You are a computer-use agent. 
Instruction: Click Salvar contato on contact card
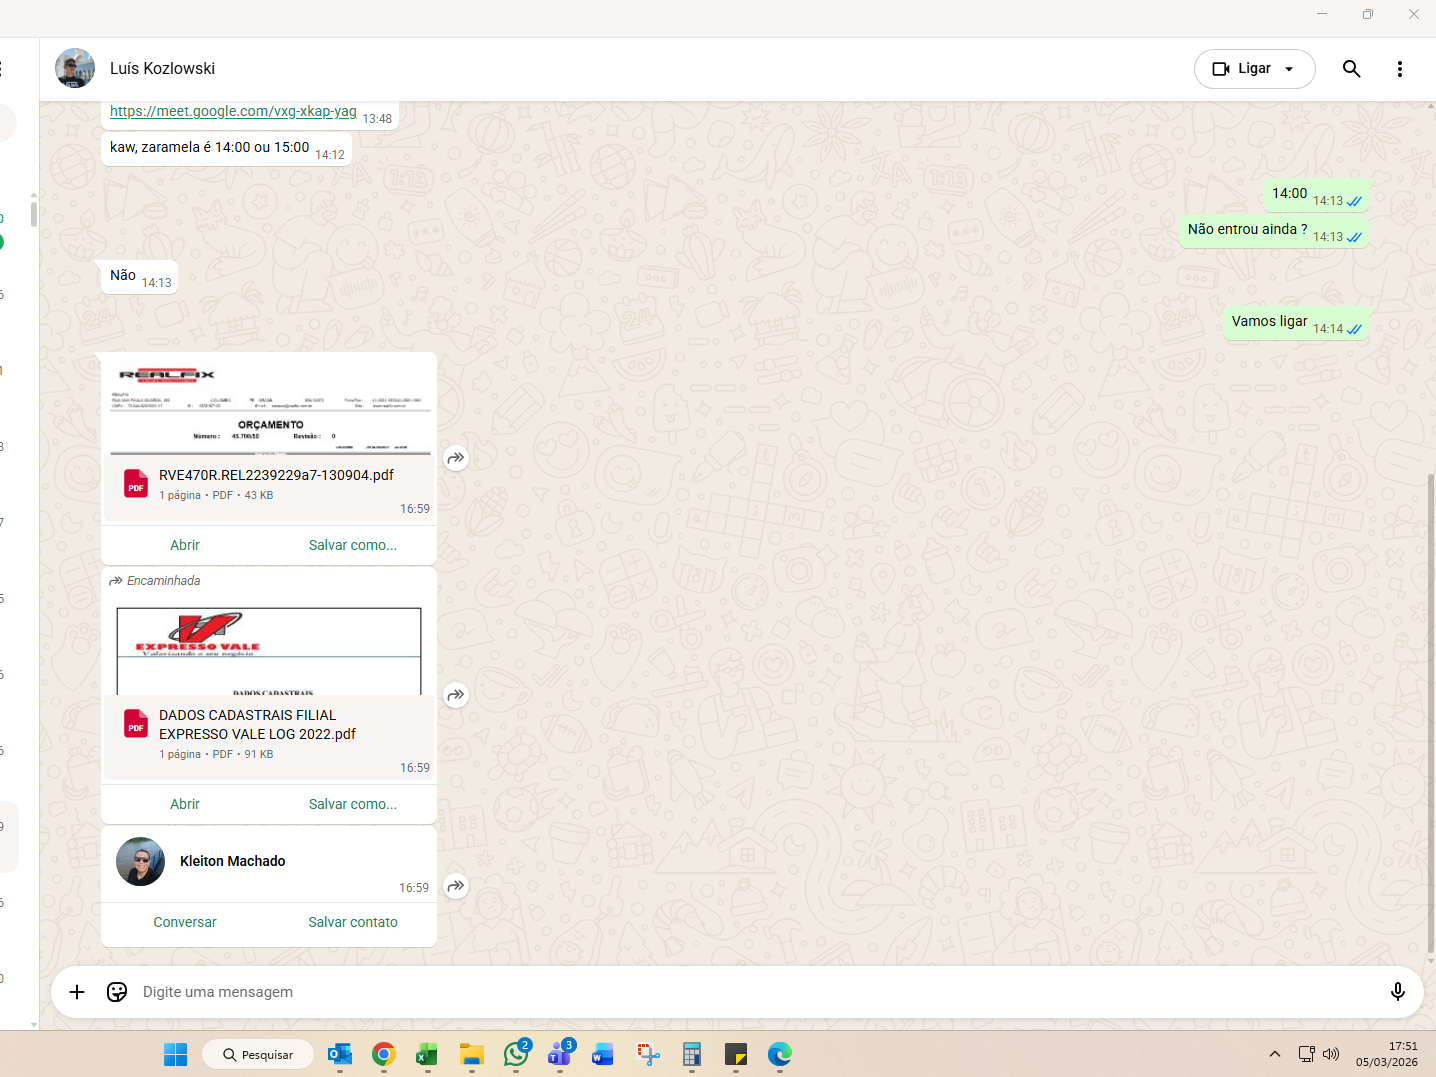click(x=352, y=922)
